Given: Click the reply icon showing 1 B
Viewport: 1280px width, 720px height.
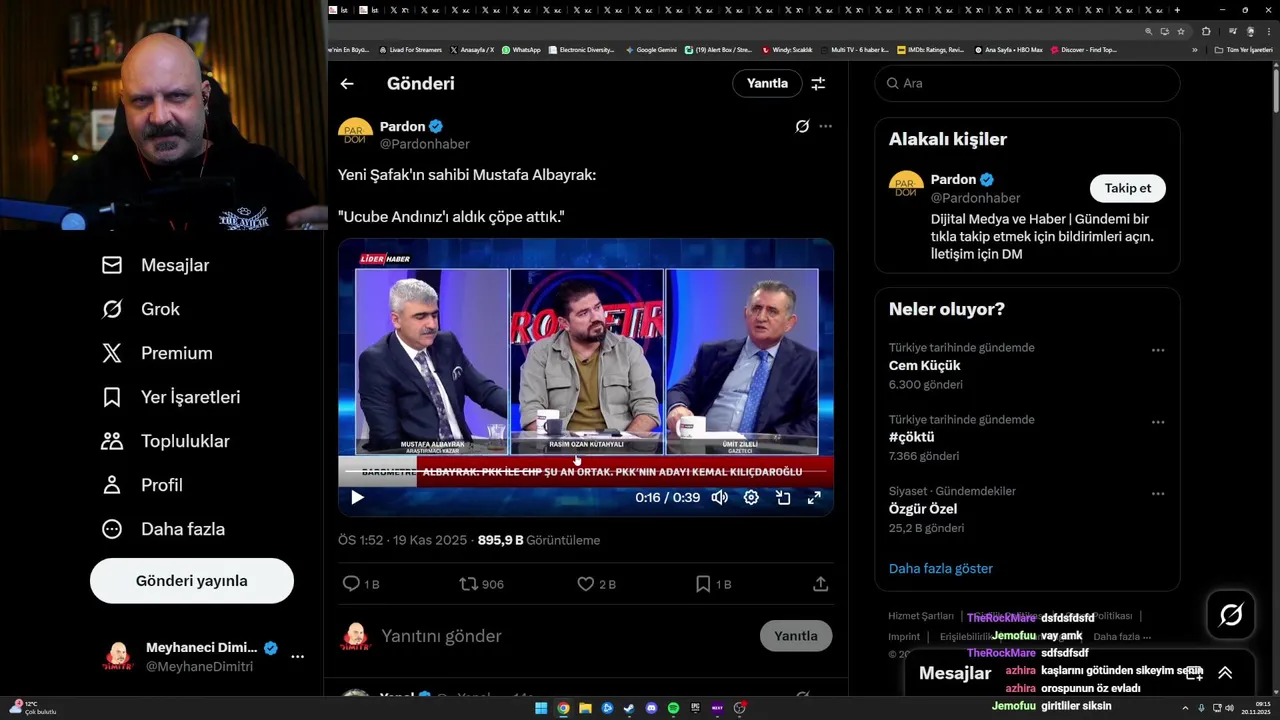Looking at the screenshot, I should coord(361,584).
